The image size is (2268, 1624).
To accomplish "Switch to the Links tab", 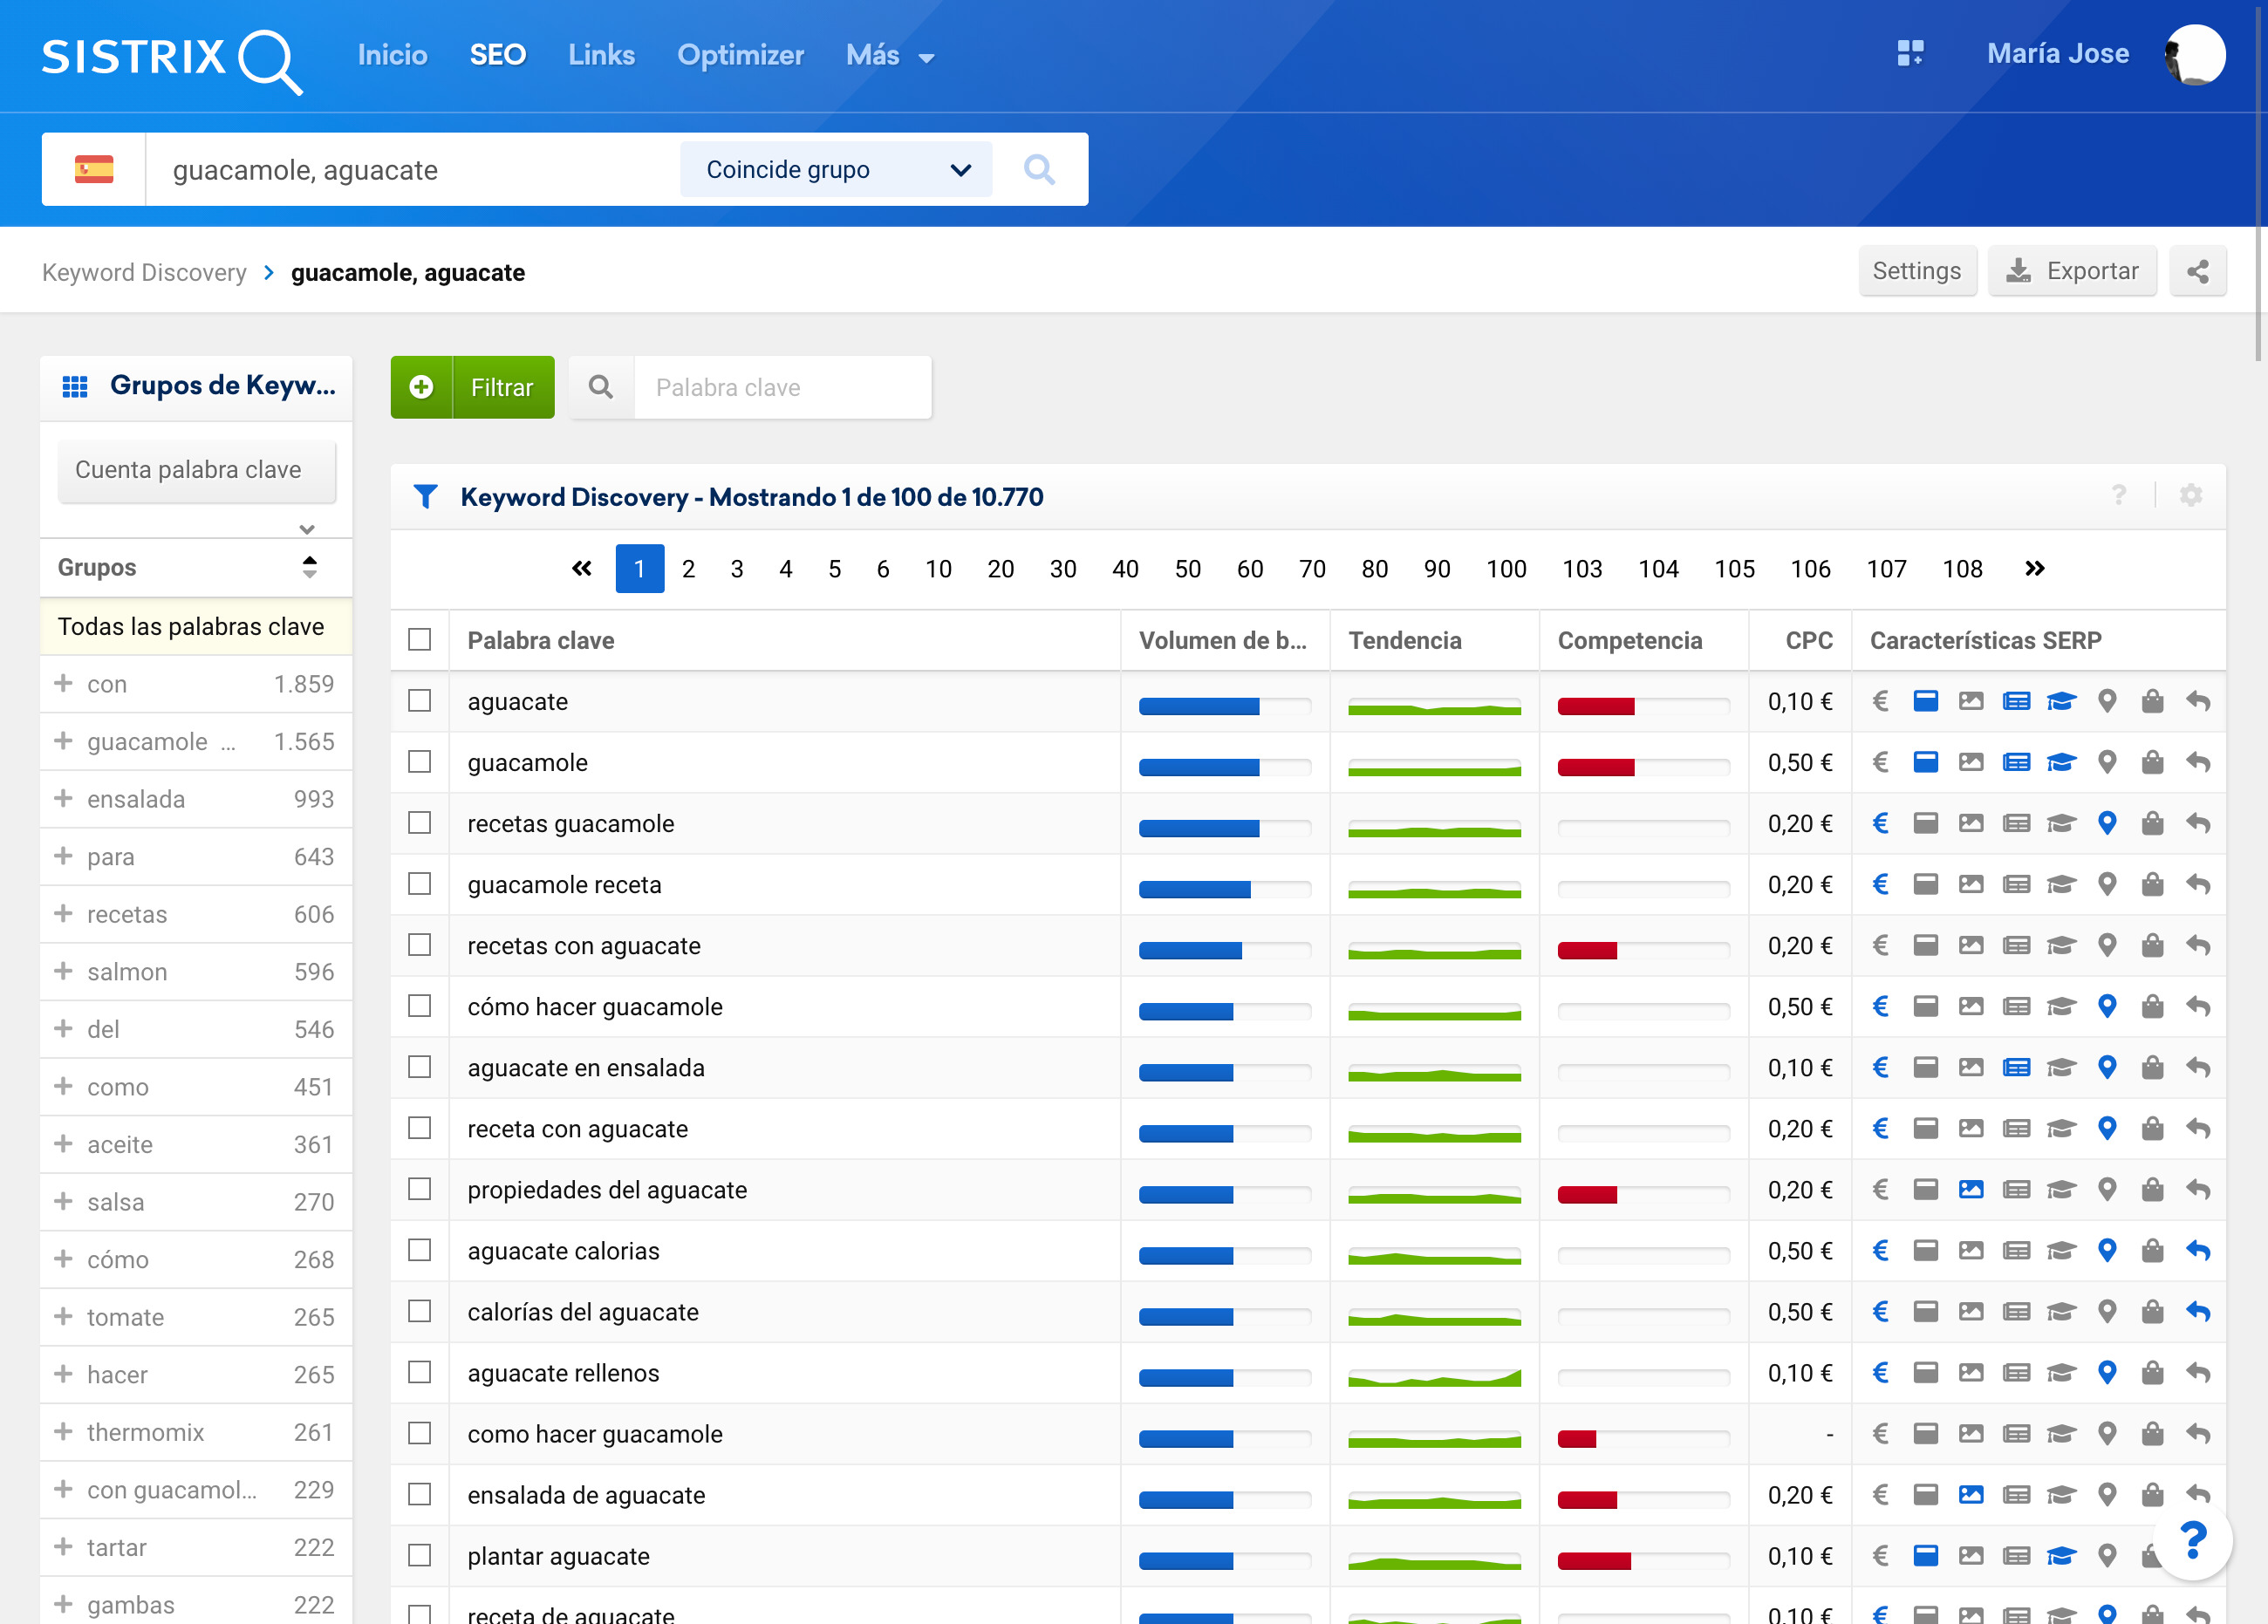I will click(x=601, y=55).
